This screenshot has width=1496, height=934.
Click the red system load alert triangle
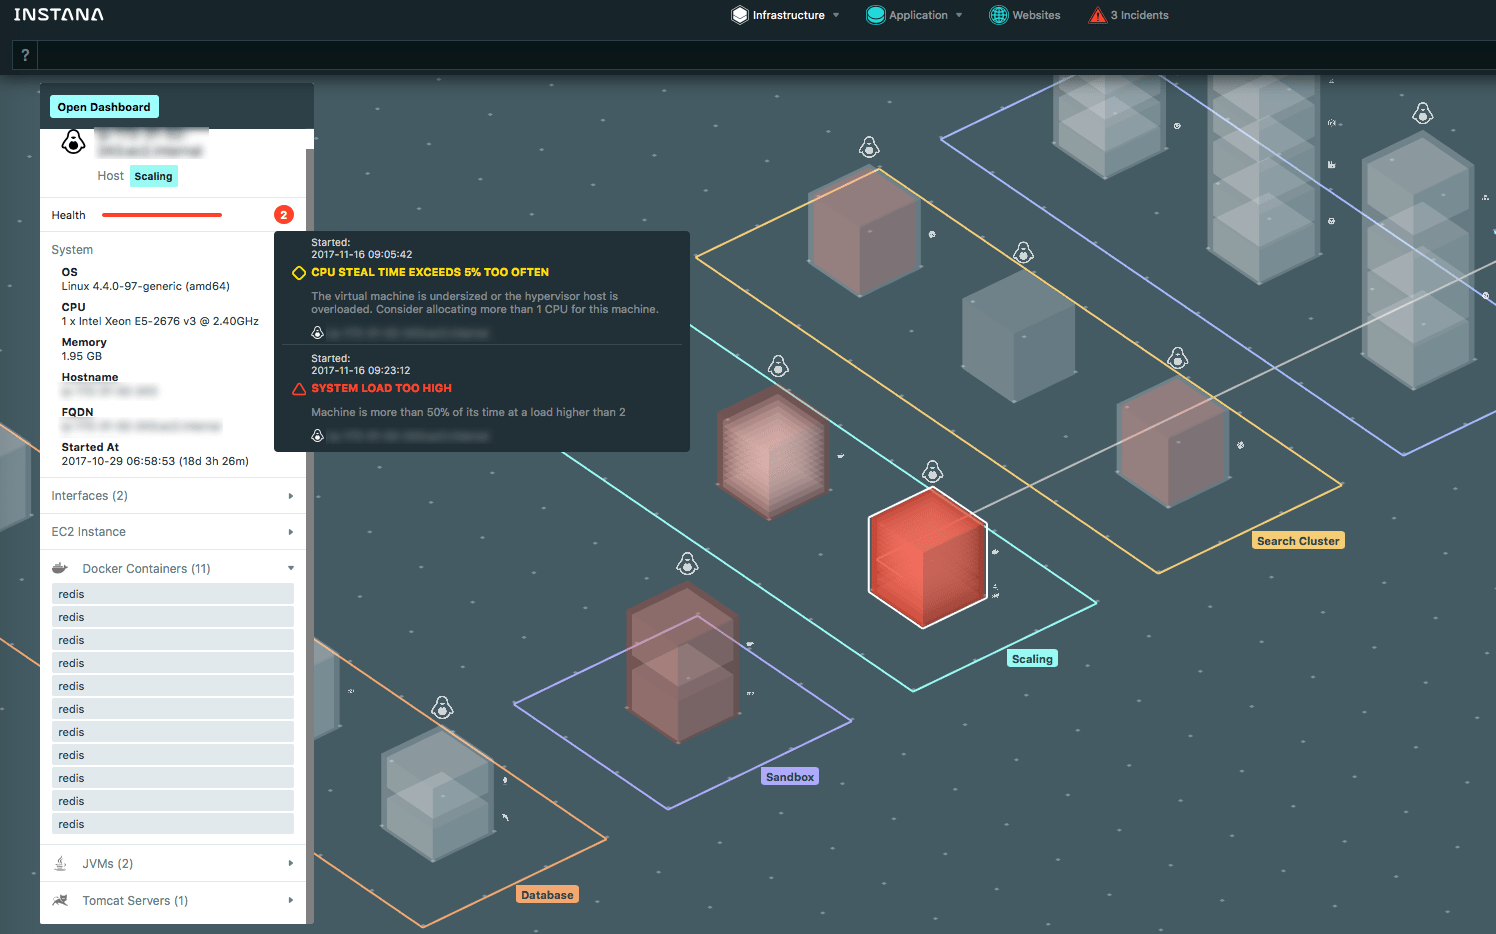(x=298, y=389)
